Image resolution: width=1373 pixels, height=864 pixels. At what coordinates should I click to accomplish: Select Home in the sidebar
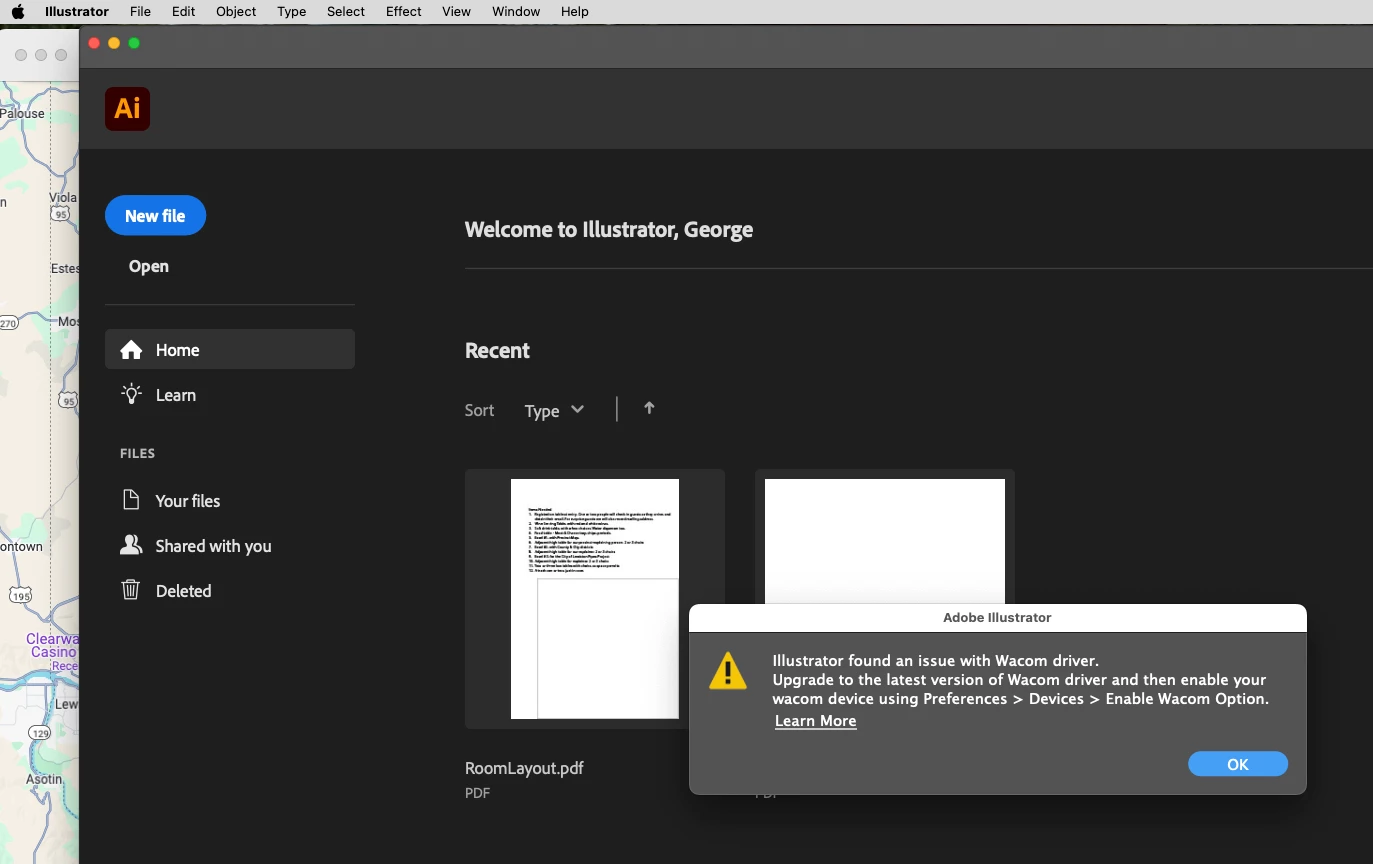pyautogui.click(x=230, y=349)
